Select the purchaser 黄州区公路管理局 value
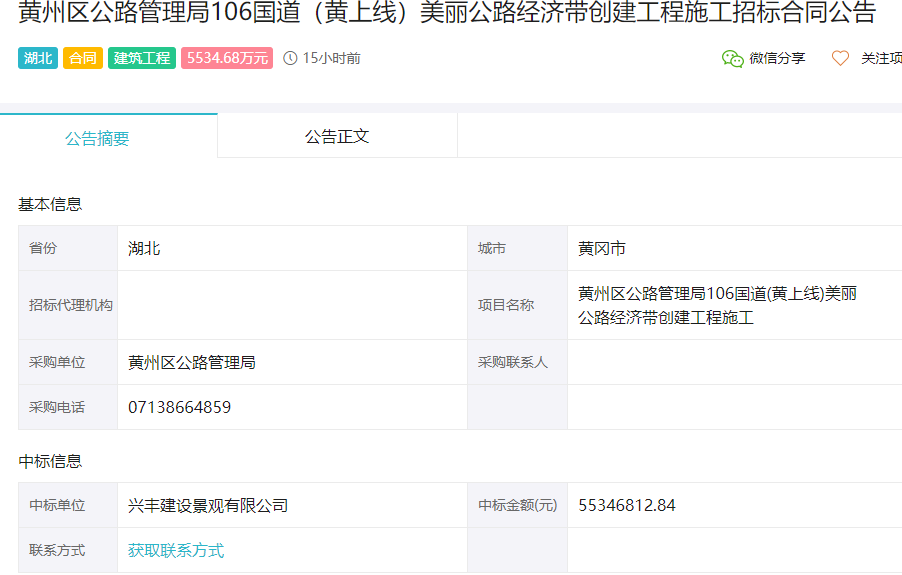The height and width of the screenshot is (575, 902). (x=192, y=362)
